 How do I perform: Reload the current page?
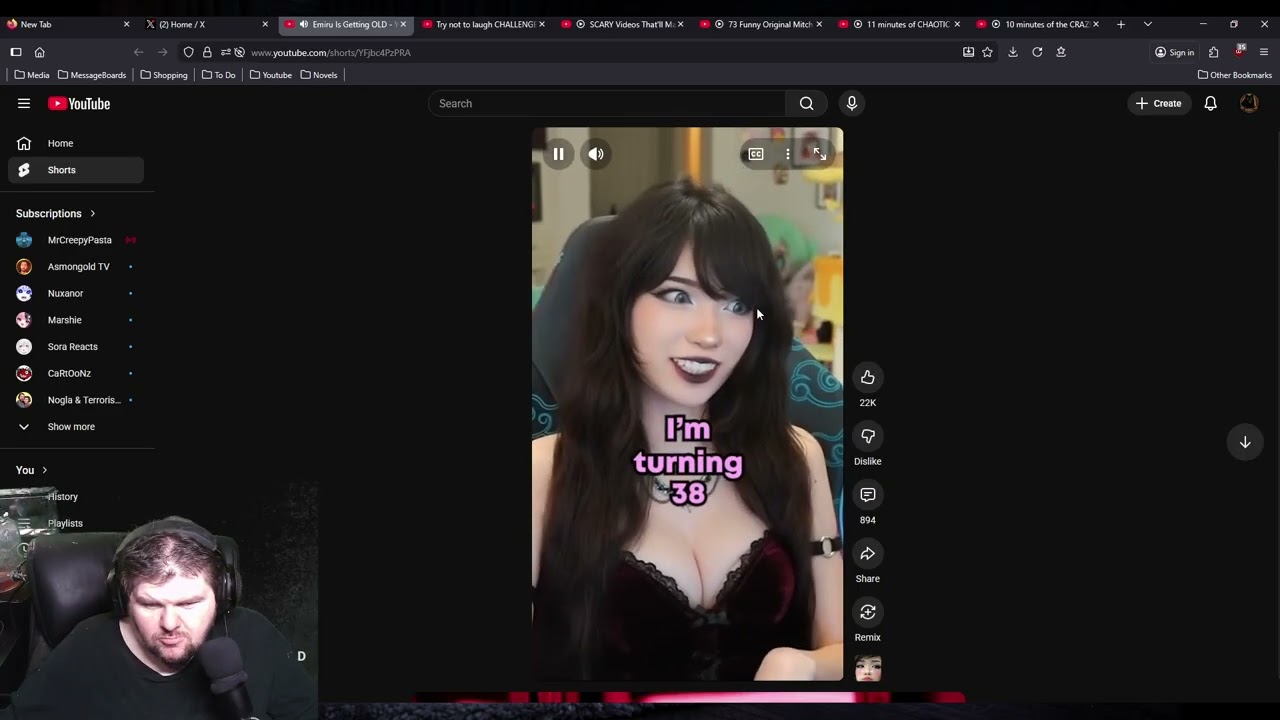tap(1037, 52)
